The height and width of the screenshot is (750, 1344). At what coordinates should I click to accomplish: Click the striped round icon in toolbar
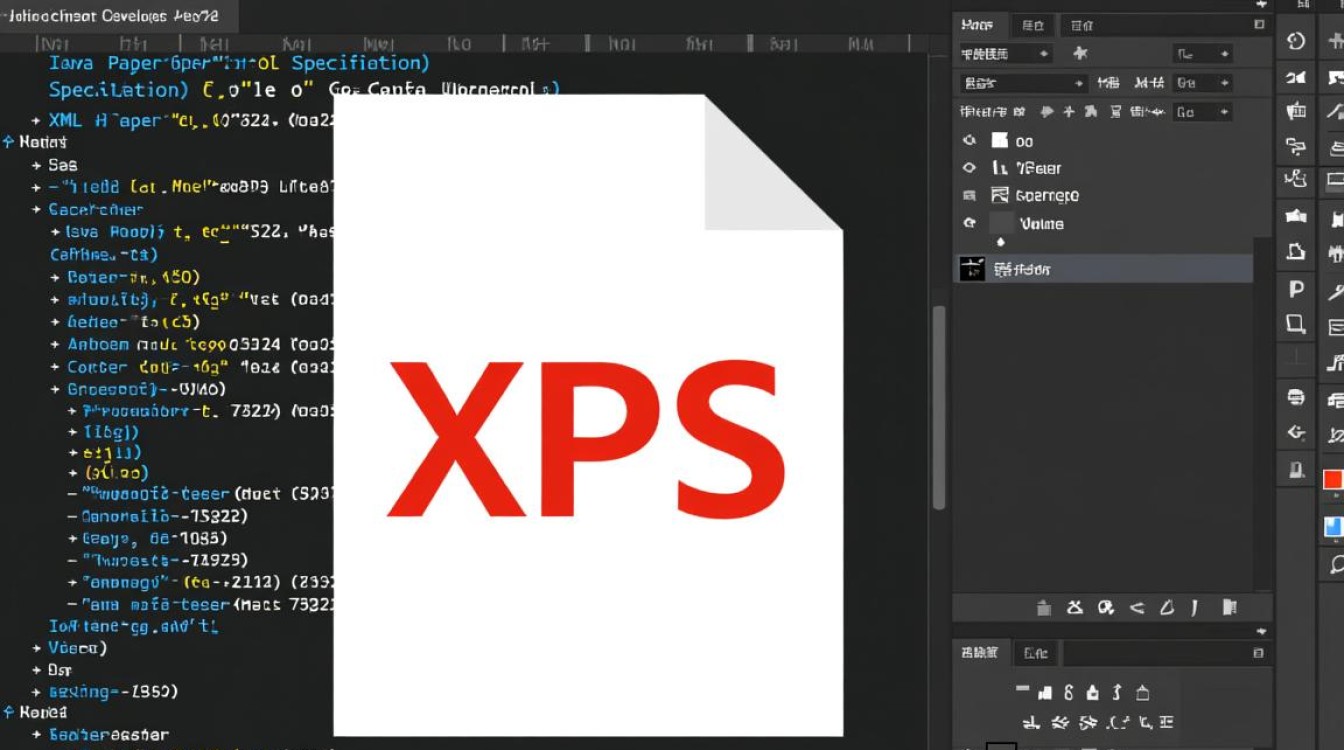coord(1296,397)
